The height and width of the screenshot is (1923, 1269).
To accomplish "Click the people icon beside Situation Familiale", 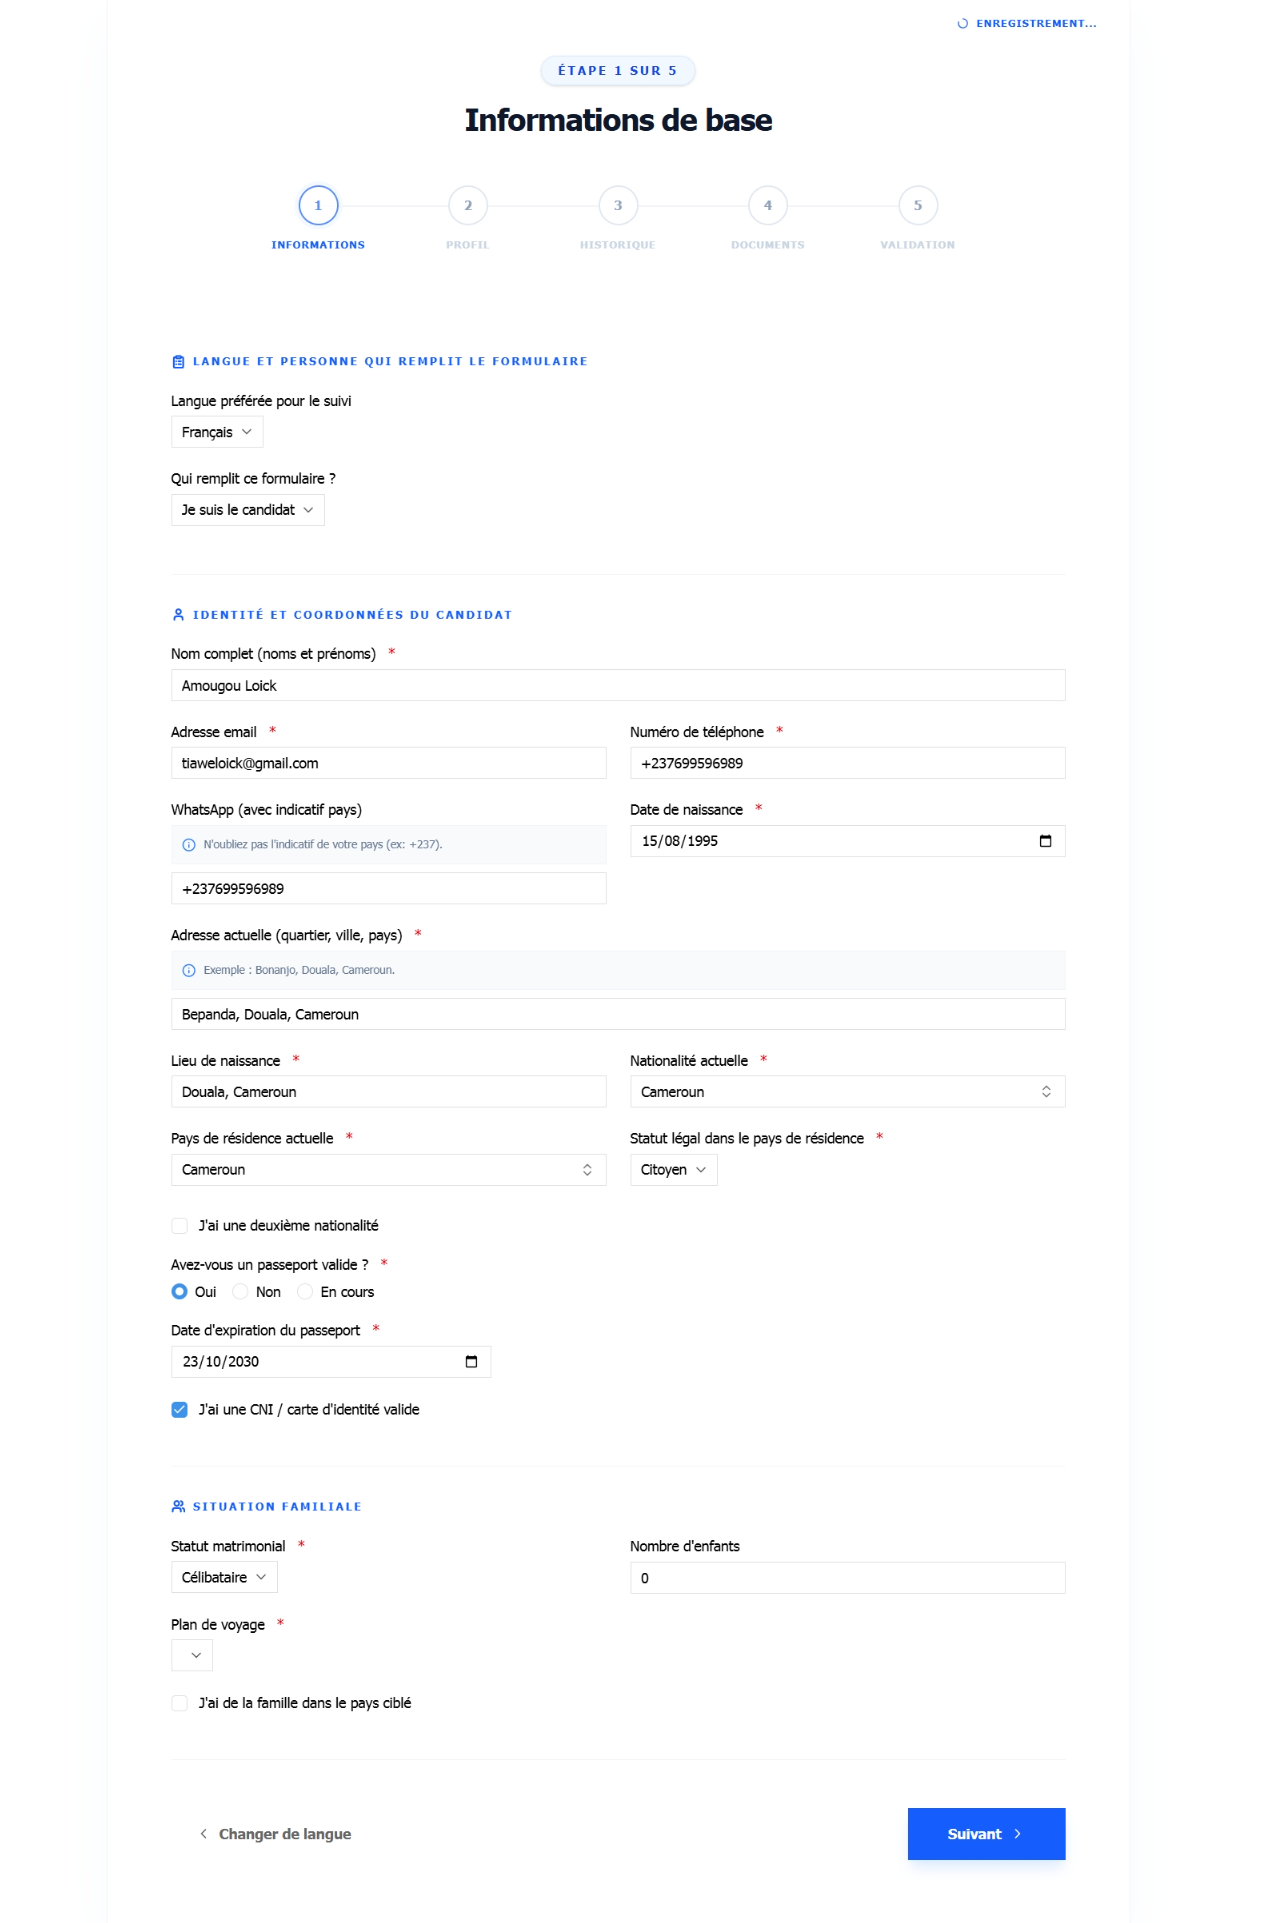I will pyautogui.click(x=178, y=1507).
